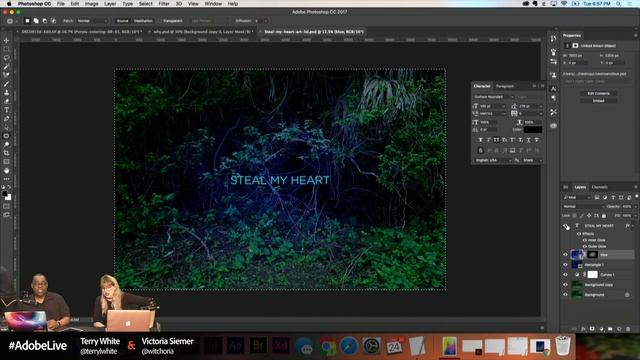Click the Lock position icon
The width and height of the screenshot is (640, 360).
pos(589,216)
